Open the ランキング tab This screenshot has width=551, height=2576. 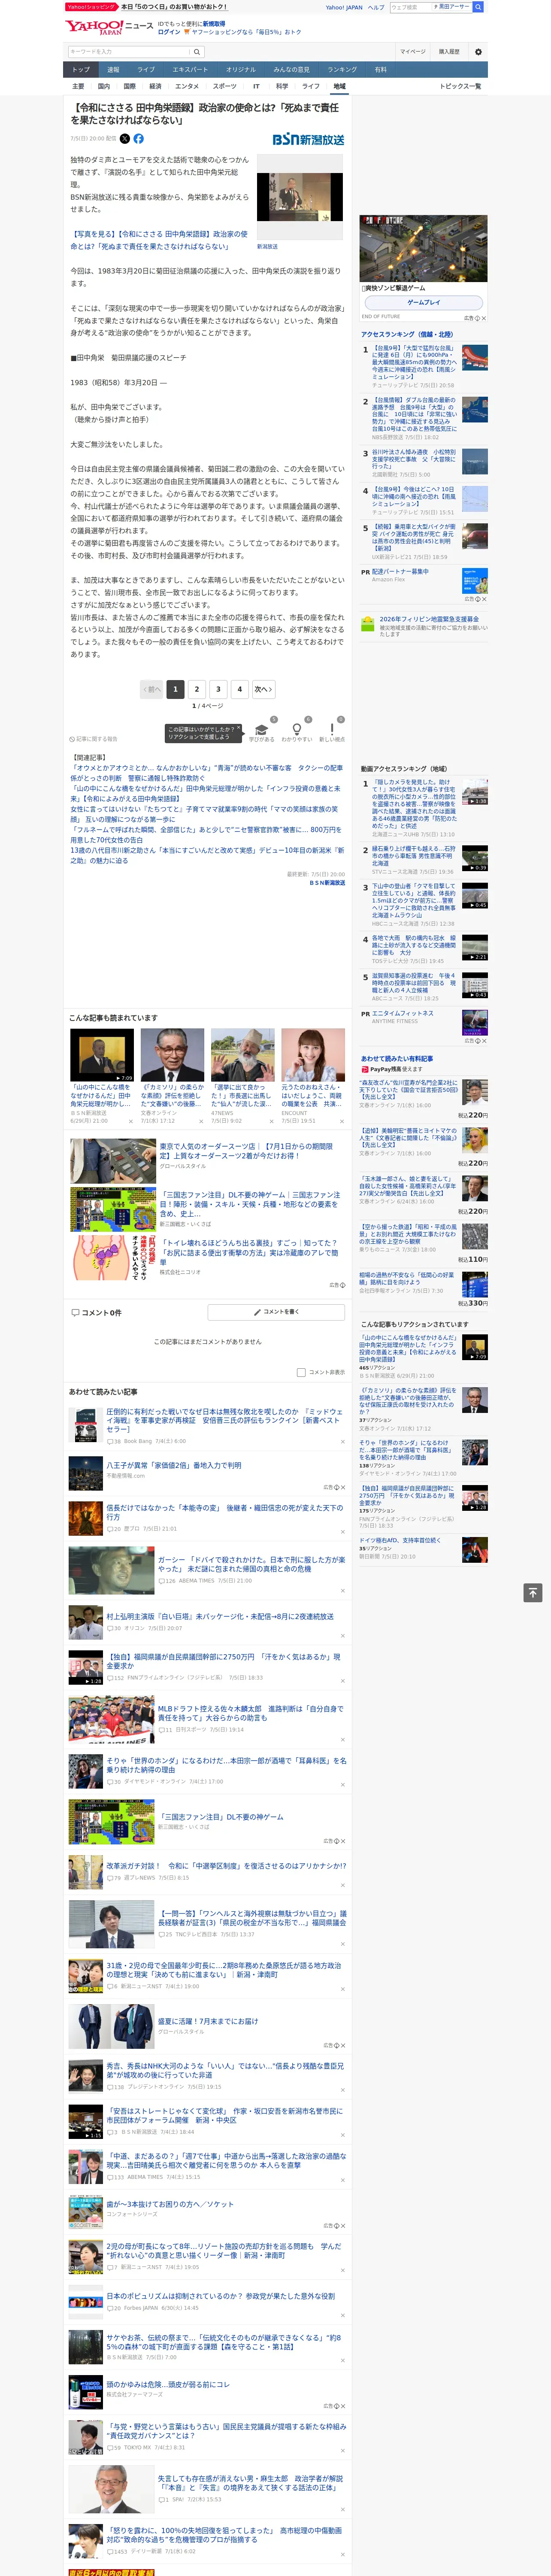tap(343, 70)
